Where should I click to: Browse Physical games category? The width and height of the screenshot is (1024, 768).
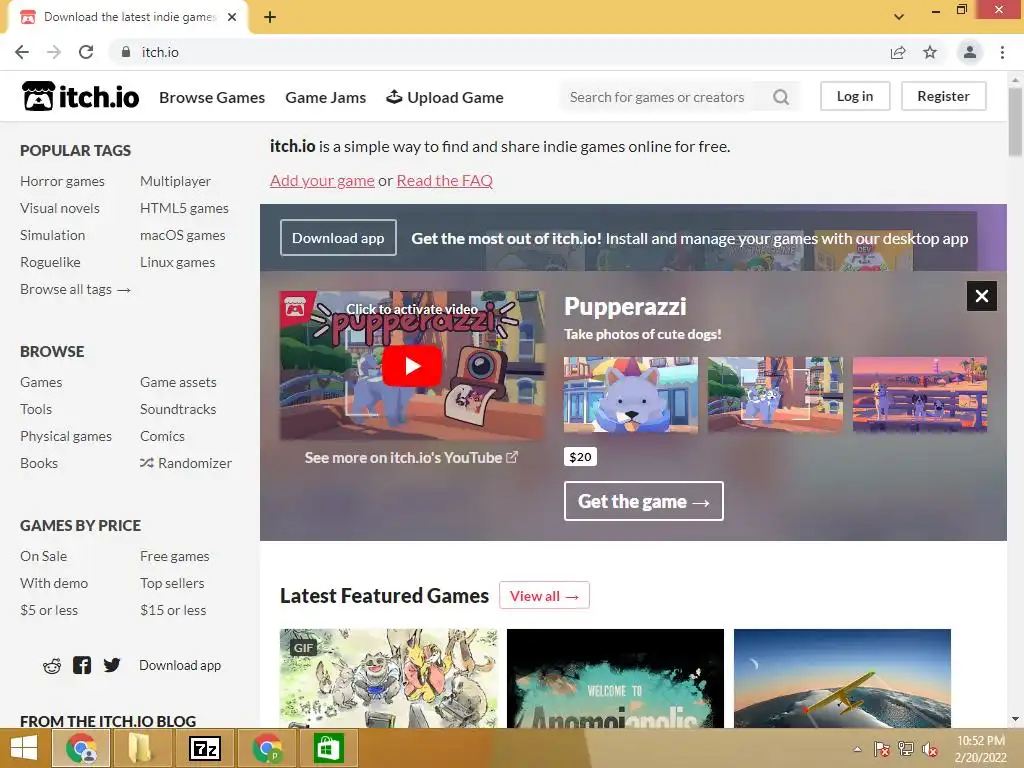(x=66, y=436)
